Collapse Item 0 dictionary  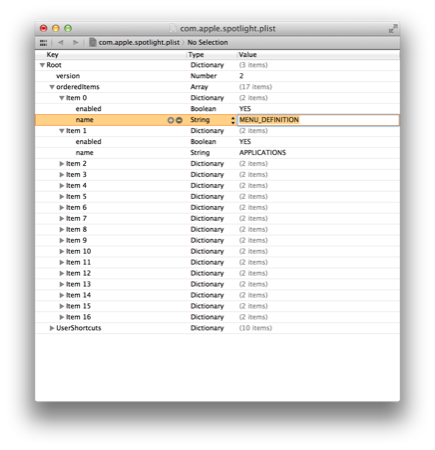point(62,98)
